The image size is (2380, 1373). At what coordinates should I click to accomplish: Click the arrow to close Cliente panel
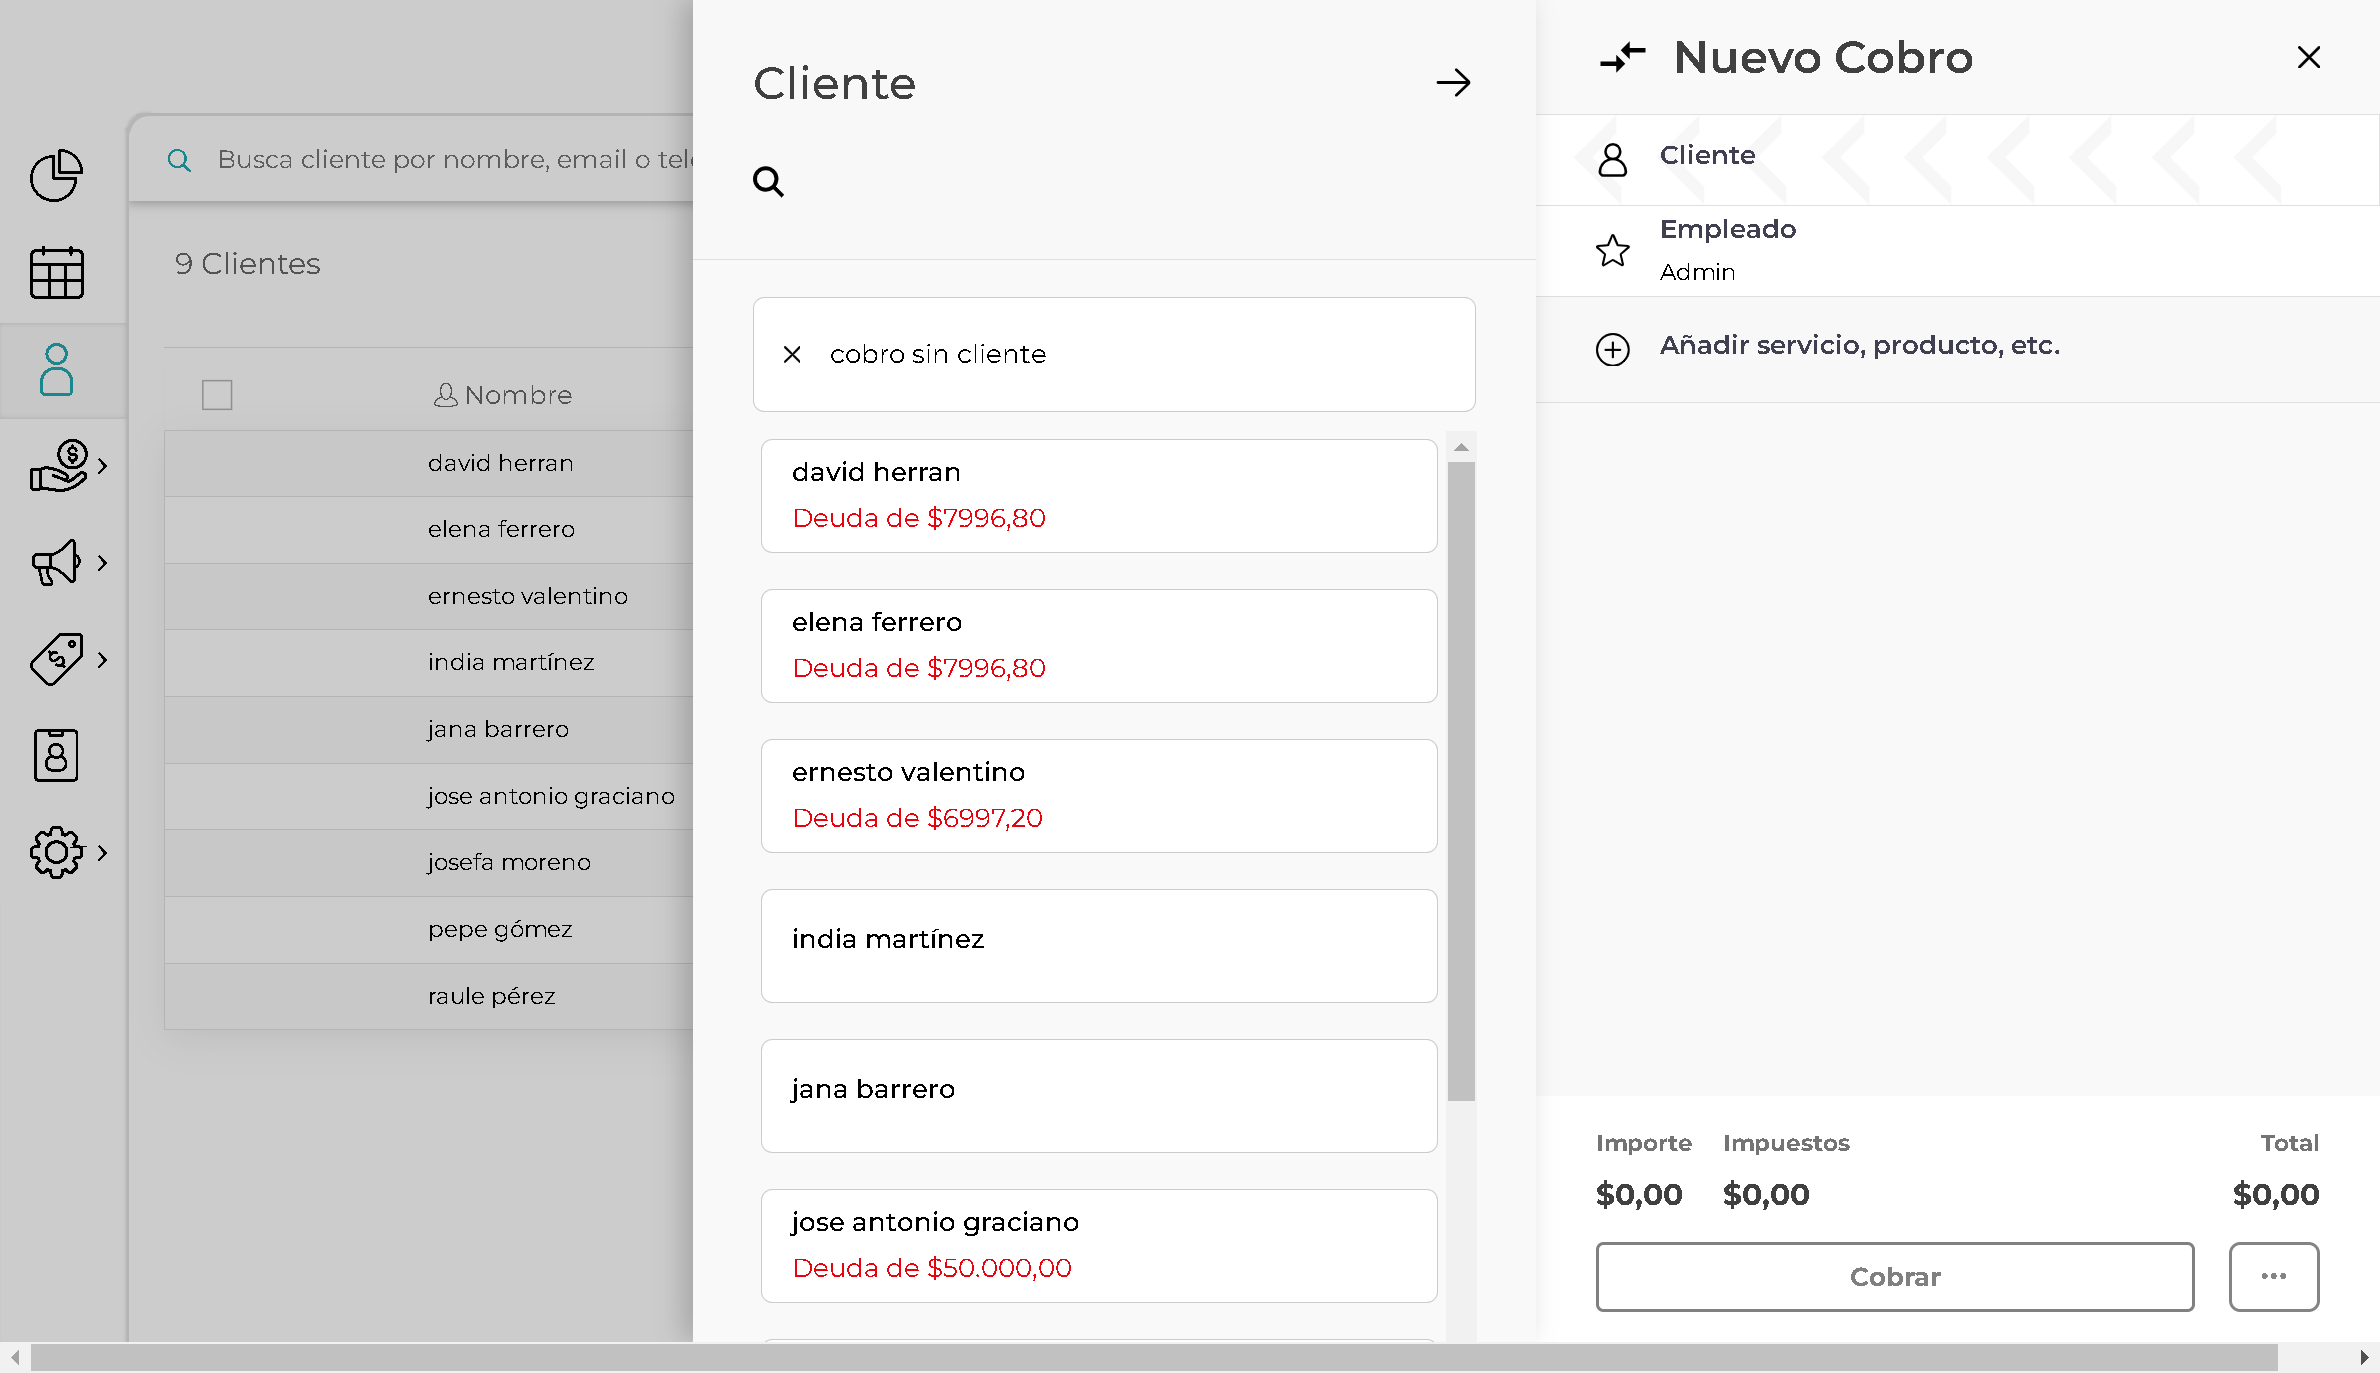1453,82
